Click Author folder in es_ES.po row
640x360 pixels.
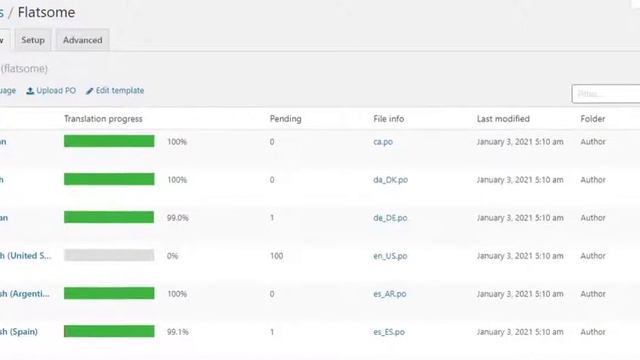593,332
